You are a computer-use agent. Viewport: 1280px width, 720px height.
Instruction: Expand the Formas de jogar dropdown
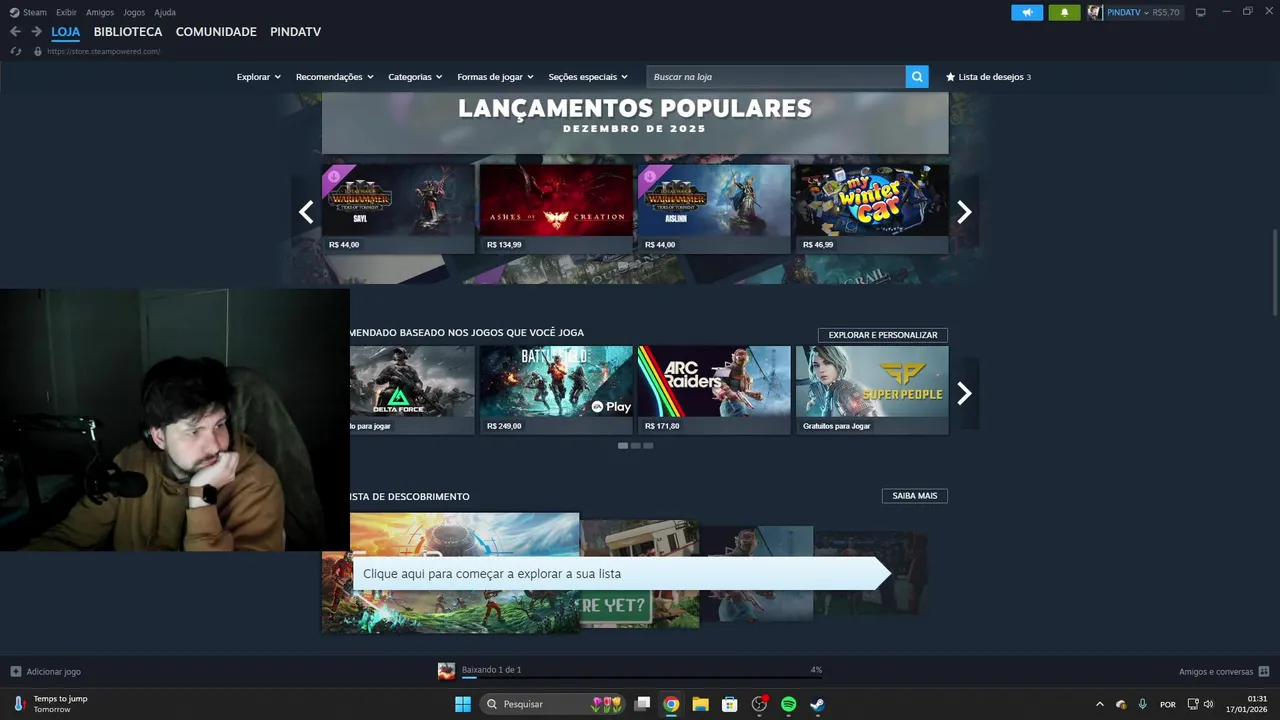(495, 77)
